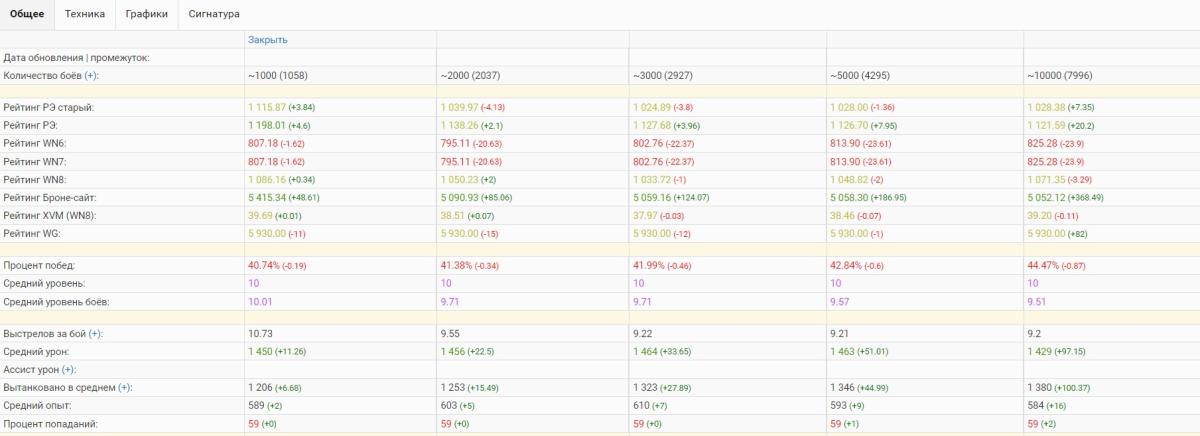Click the WG rating 5 930.00 (+82)
This screenshot has height=436, width=1200.
tap(1059, 234)
